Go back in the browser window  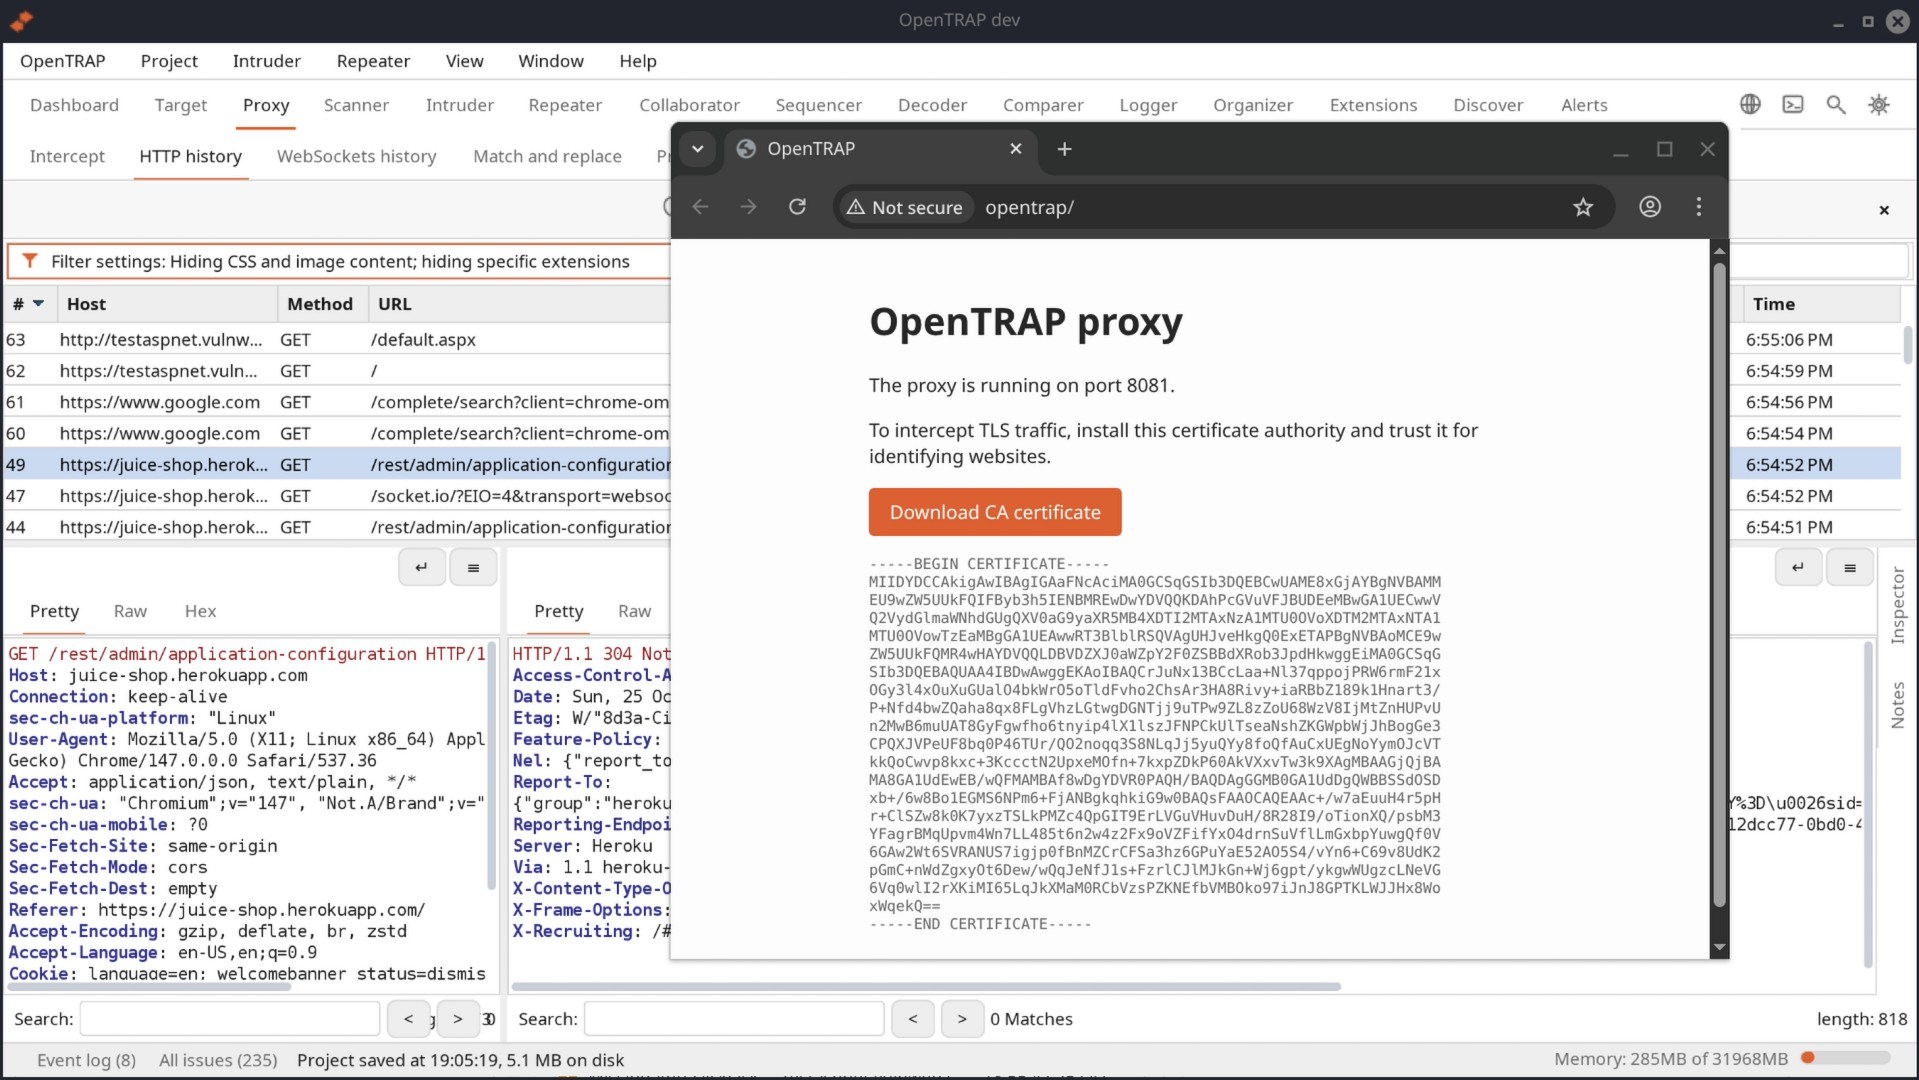tap(700, 207)
